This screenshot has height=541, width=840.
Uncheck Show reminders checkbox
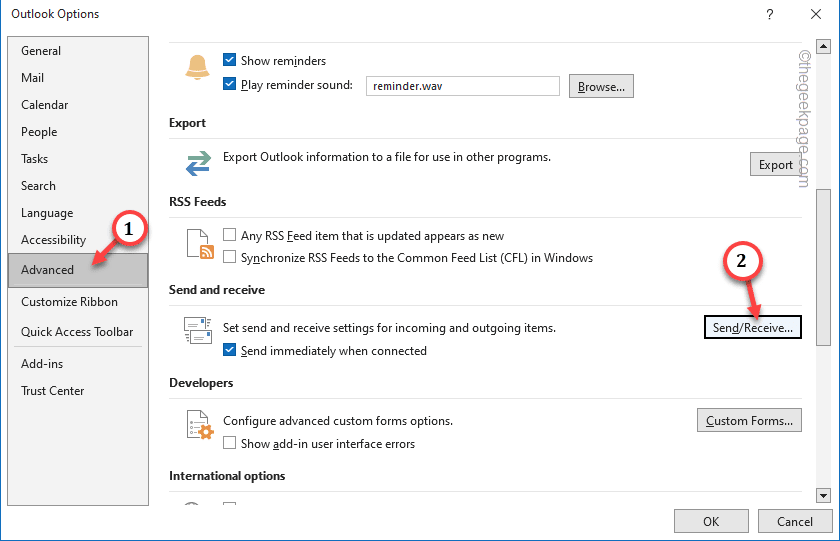coord(229,60)
